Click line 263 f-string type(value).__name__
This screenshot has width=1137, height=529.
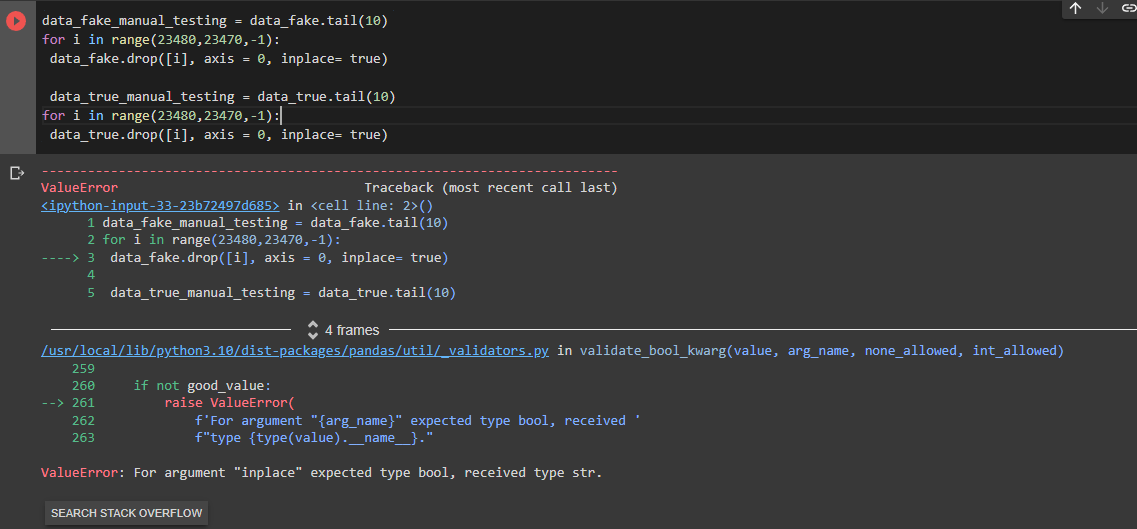click(x=314, y=438)
